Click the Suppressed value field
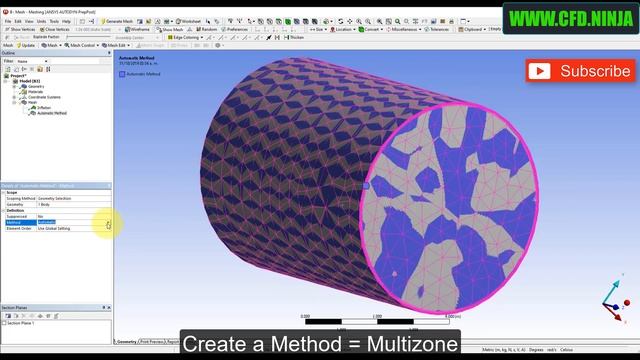The width and height of the screenshot is (640, 360). [x=73, y=216]
